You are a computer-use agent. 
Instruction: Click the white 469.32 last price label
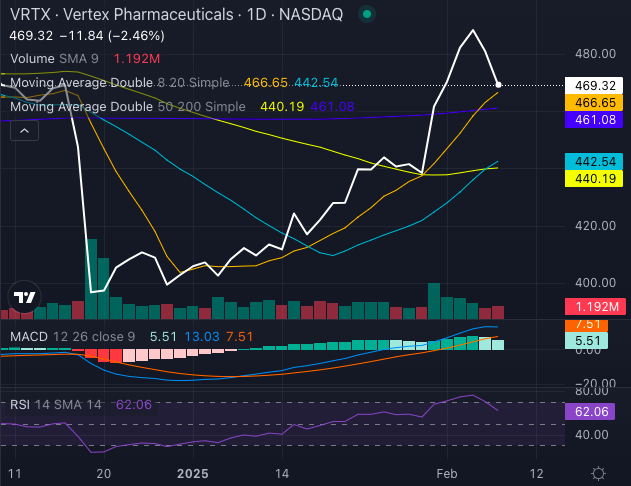(x=594, y=85)
